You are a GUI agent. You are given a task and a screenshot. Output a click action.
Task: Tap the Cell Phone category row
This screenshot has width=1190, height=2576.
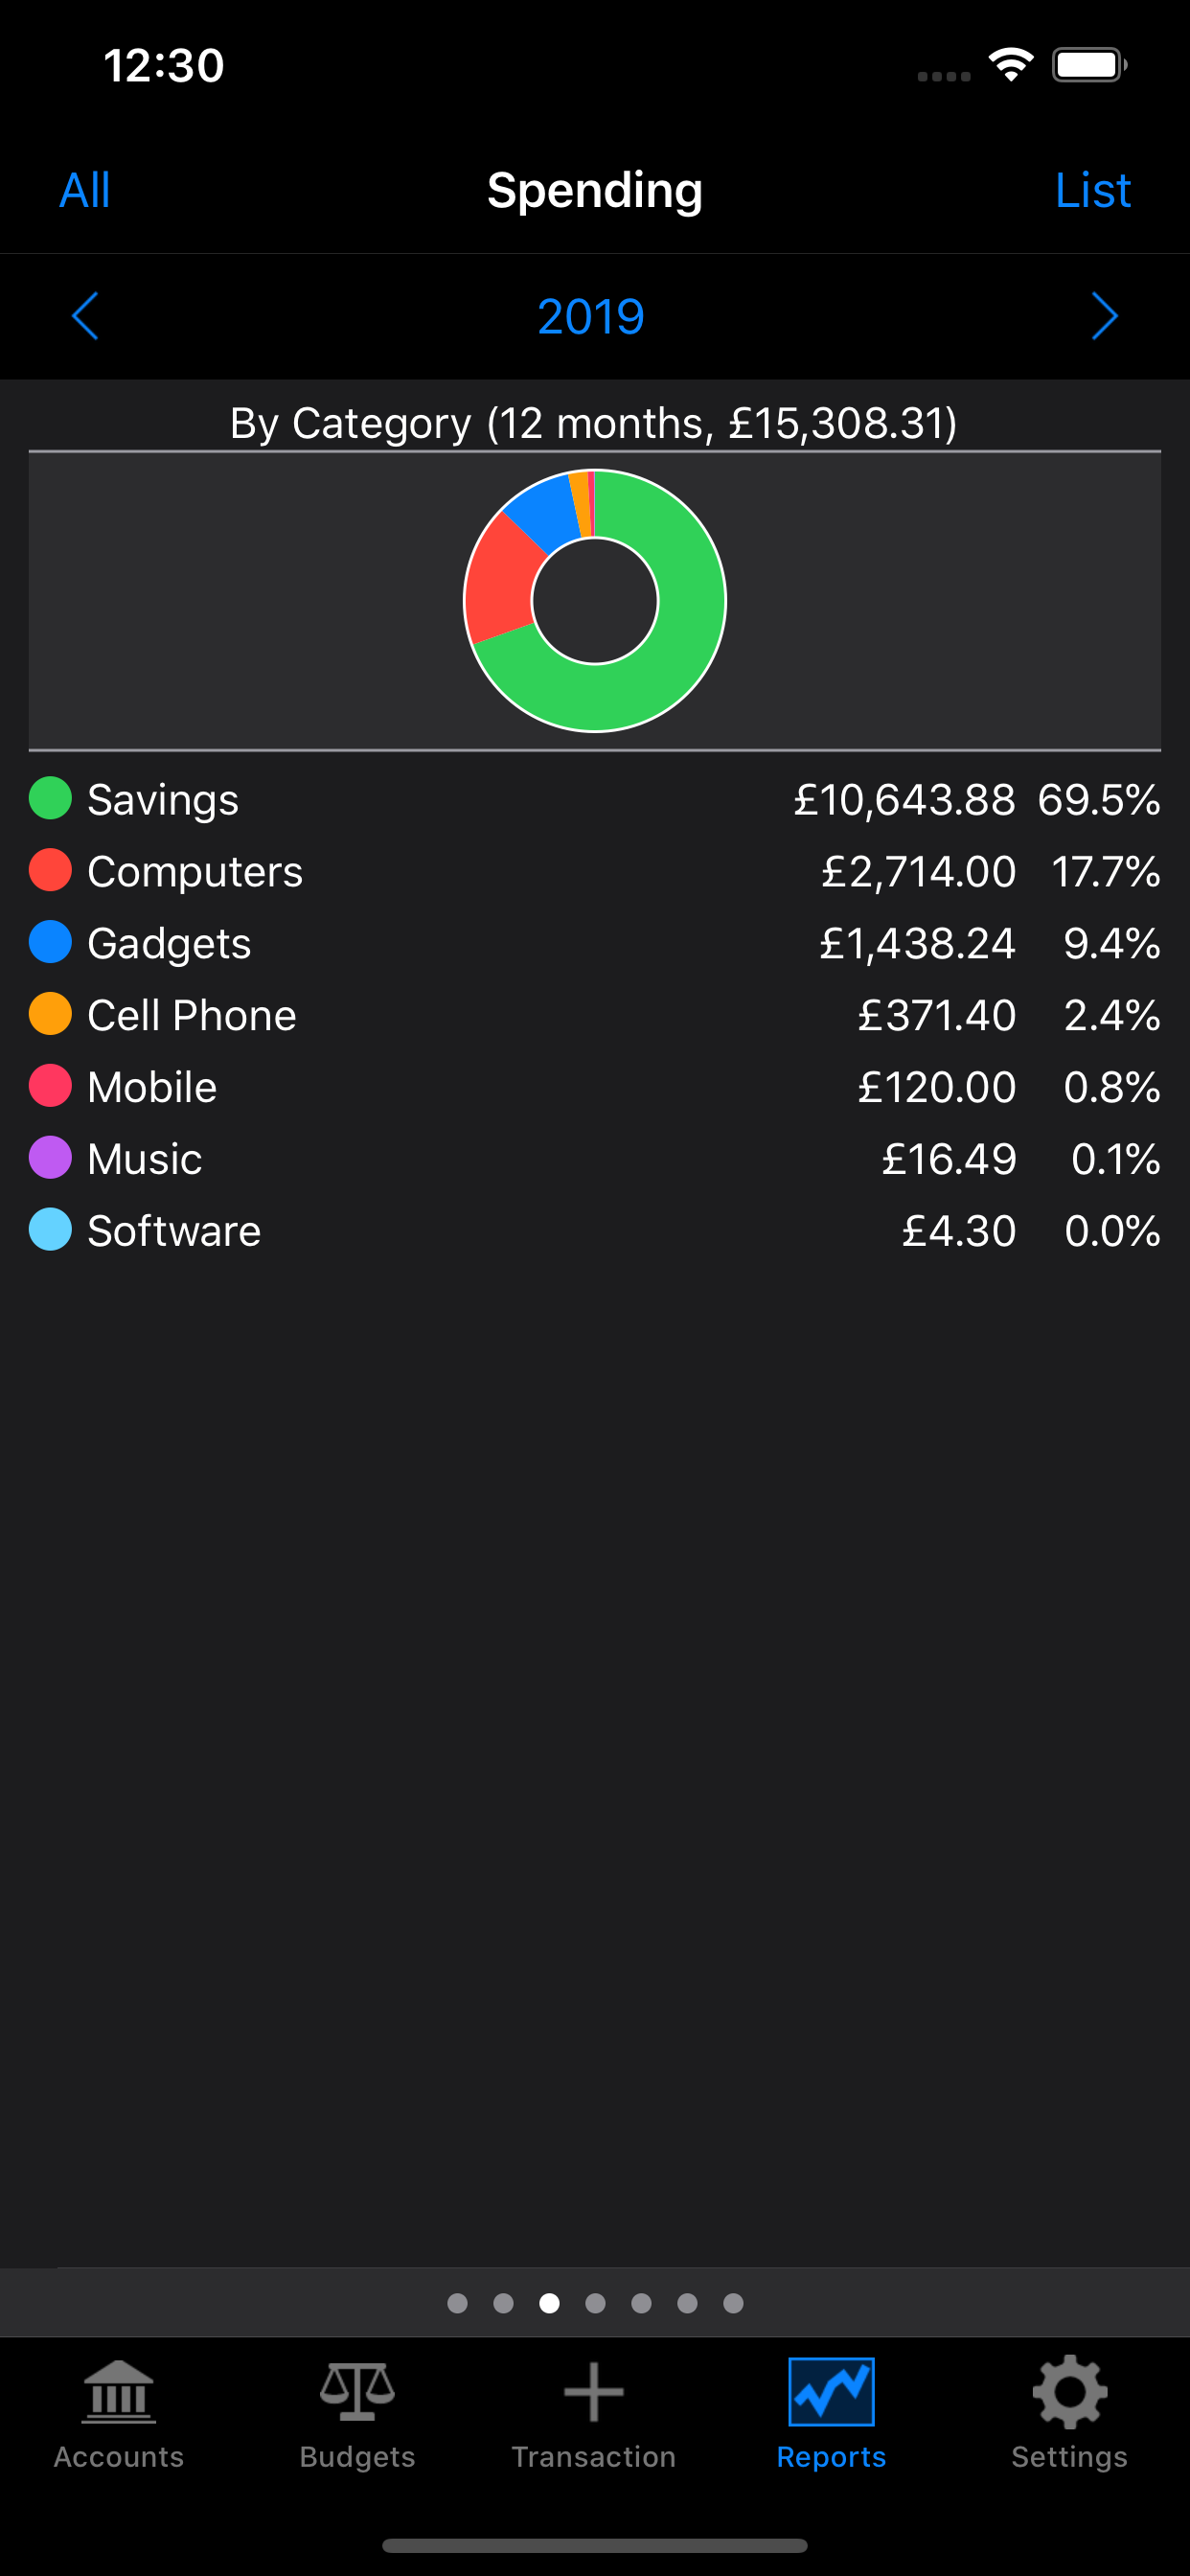pos(594,1015)
